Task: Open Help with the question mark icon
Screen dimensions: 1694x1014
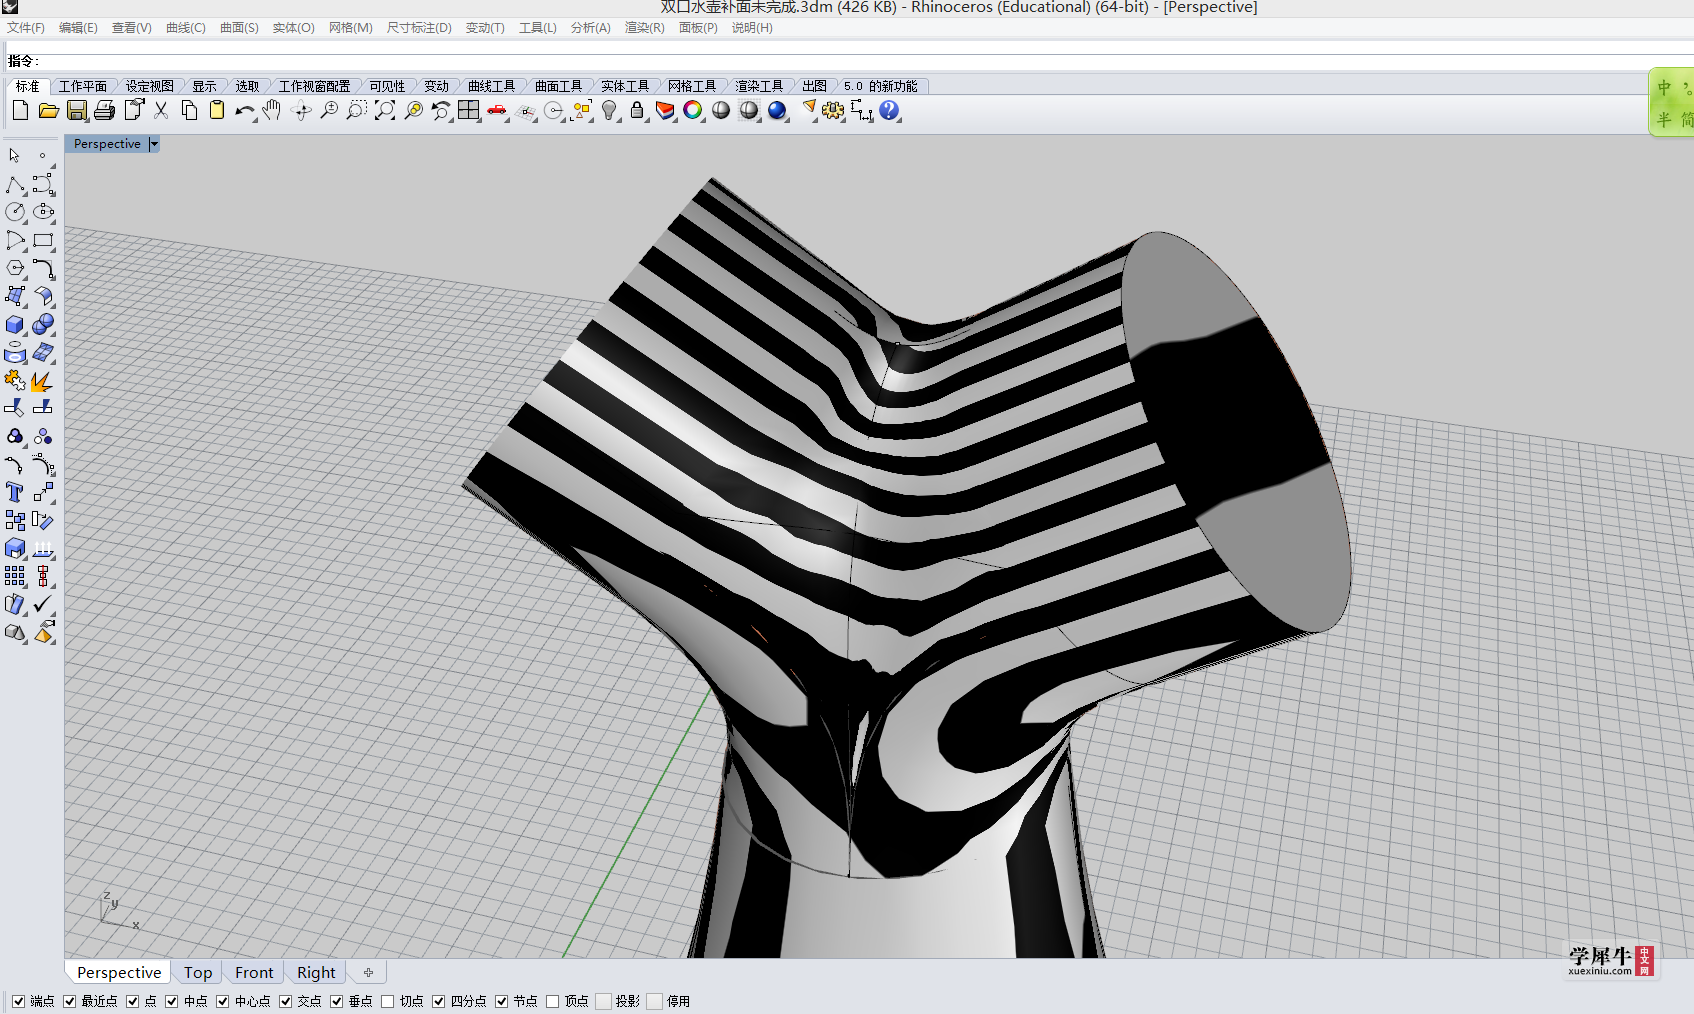Action: pos(889,111)
